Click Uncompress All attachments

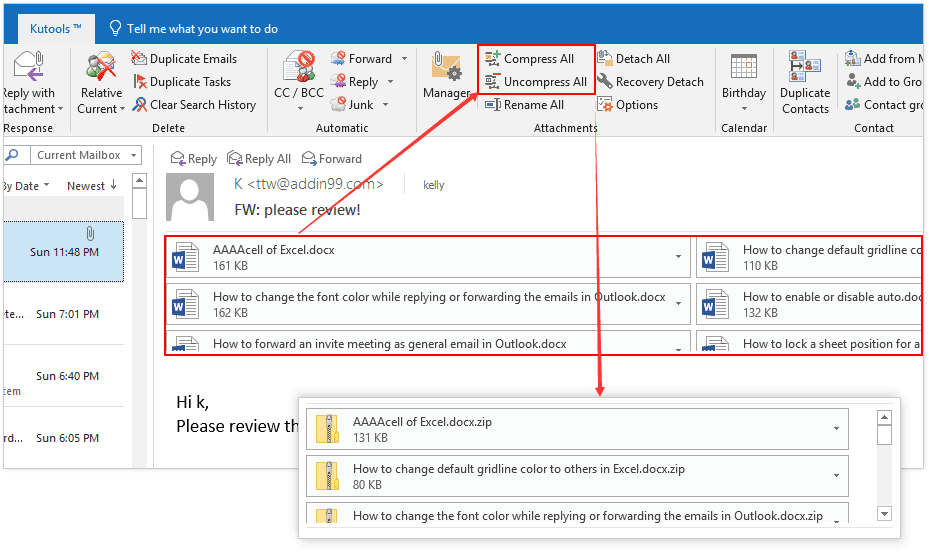click(x=536, y=81)
